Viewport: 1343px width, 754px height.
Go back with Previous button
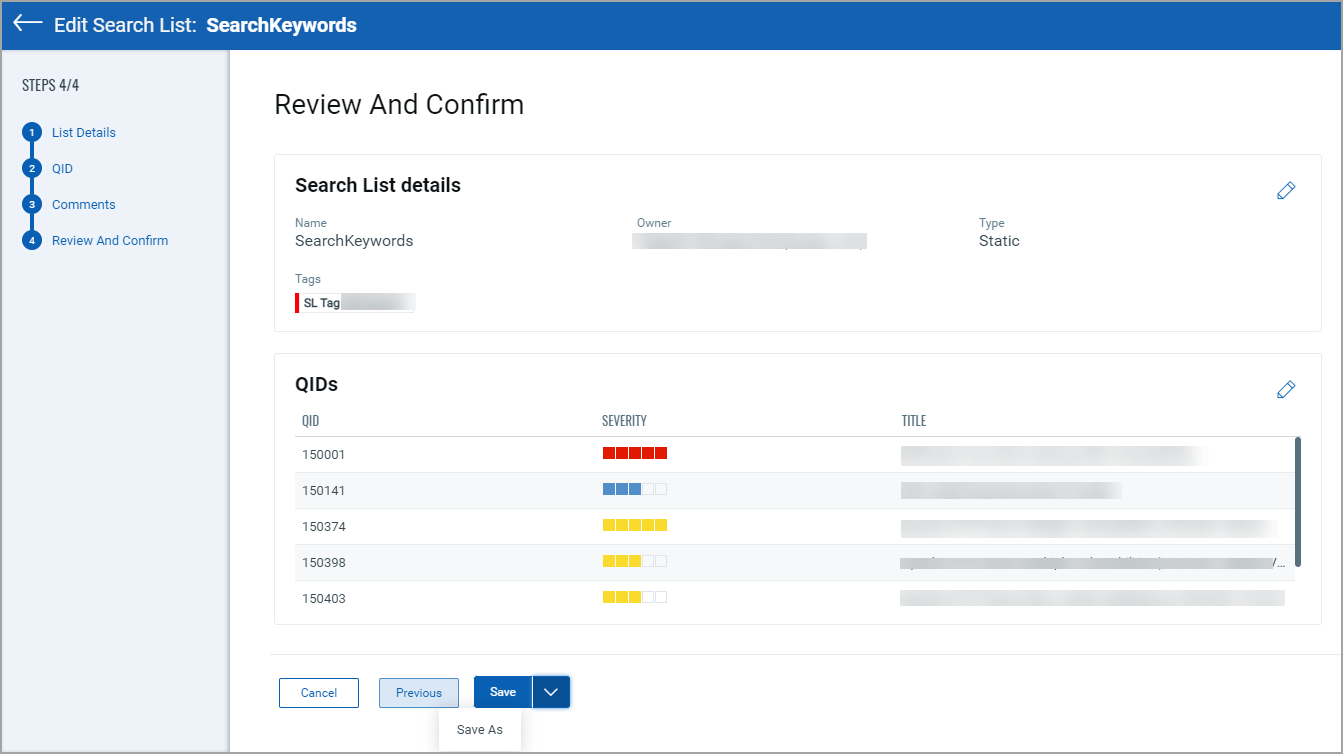pos(418,693)
